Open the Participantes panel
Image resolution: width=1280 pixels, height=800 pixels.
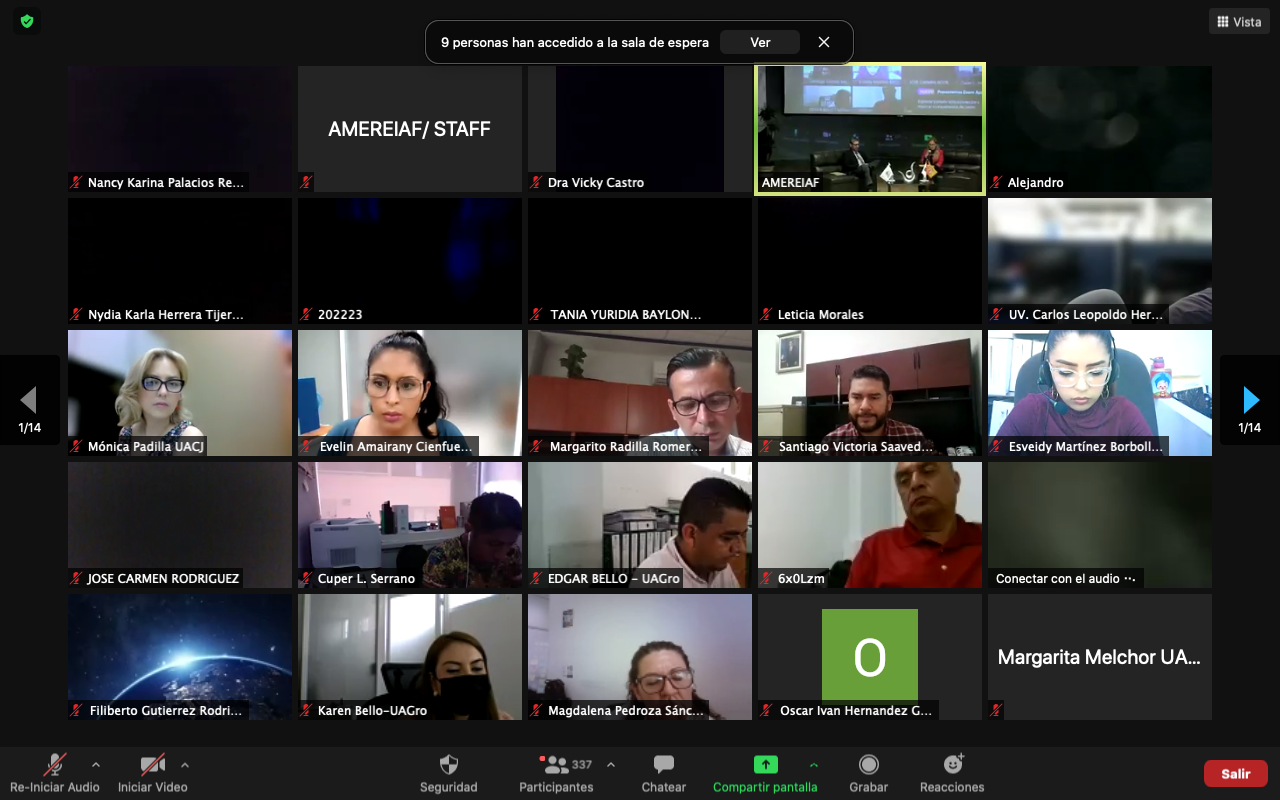point(557,773)
